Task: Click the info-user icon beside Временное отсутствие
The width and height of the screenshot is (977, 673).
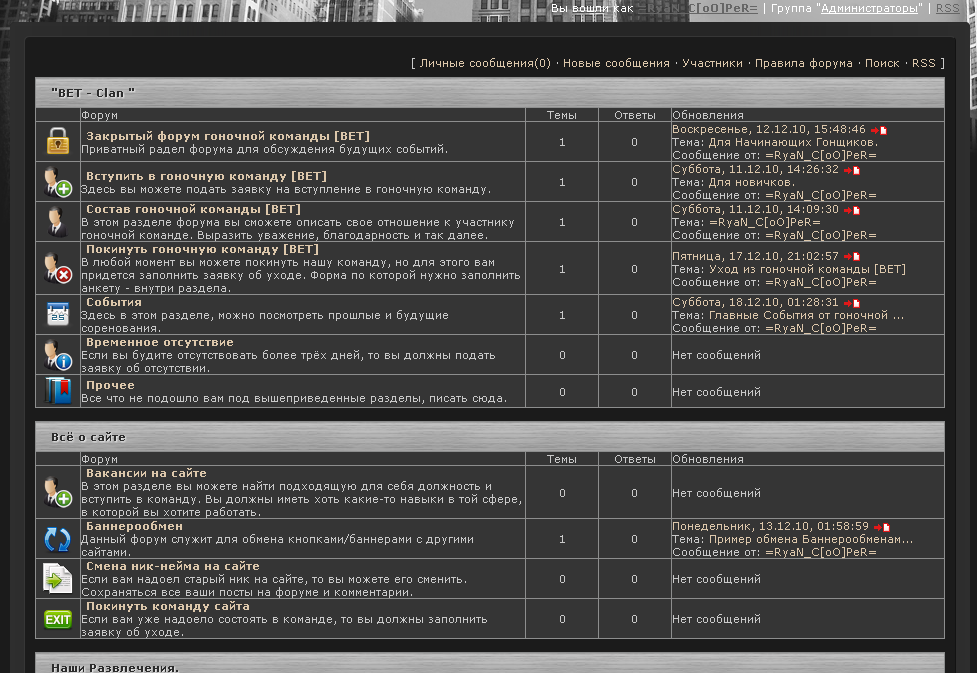Action: tap(58, 355)
